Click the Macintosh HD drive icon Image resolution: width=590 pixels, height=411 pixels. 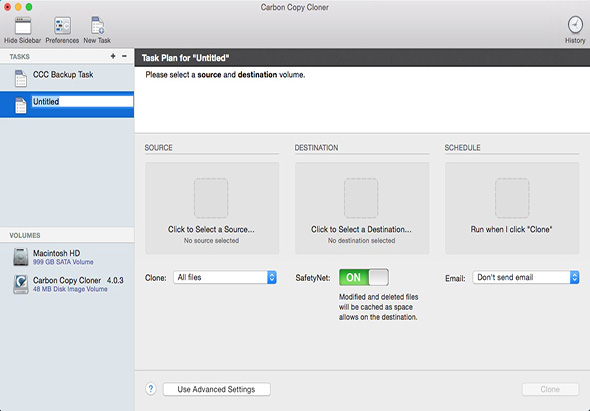(x=21, y=257)
